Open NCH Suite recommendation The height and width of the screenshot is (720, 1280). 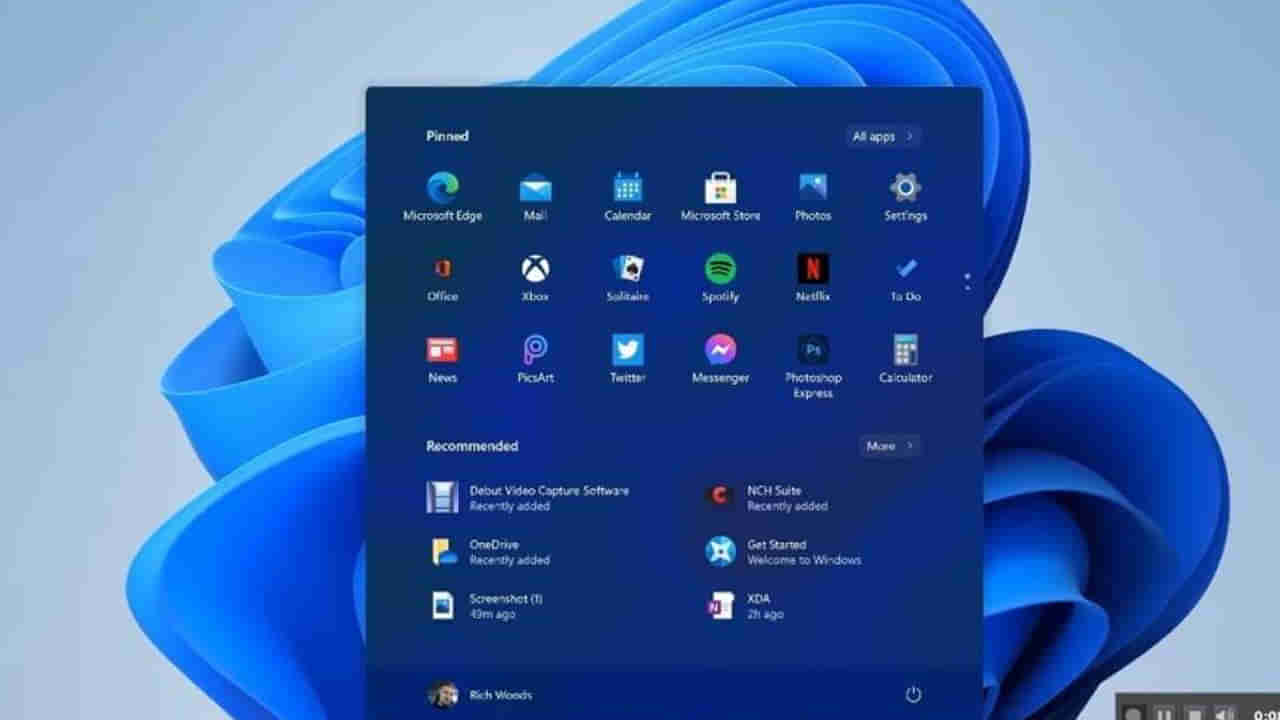click(x=767, y=498)
